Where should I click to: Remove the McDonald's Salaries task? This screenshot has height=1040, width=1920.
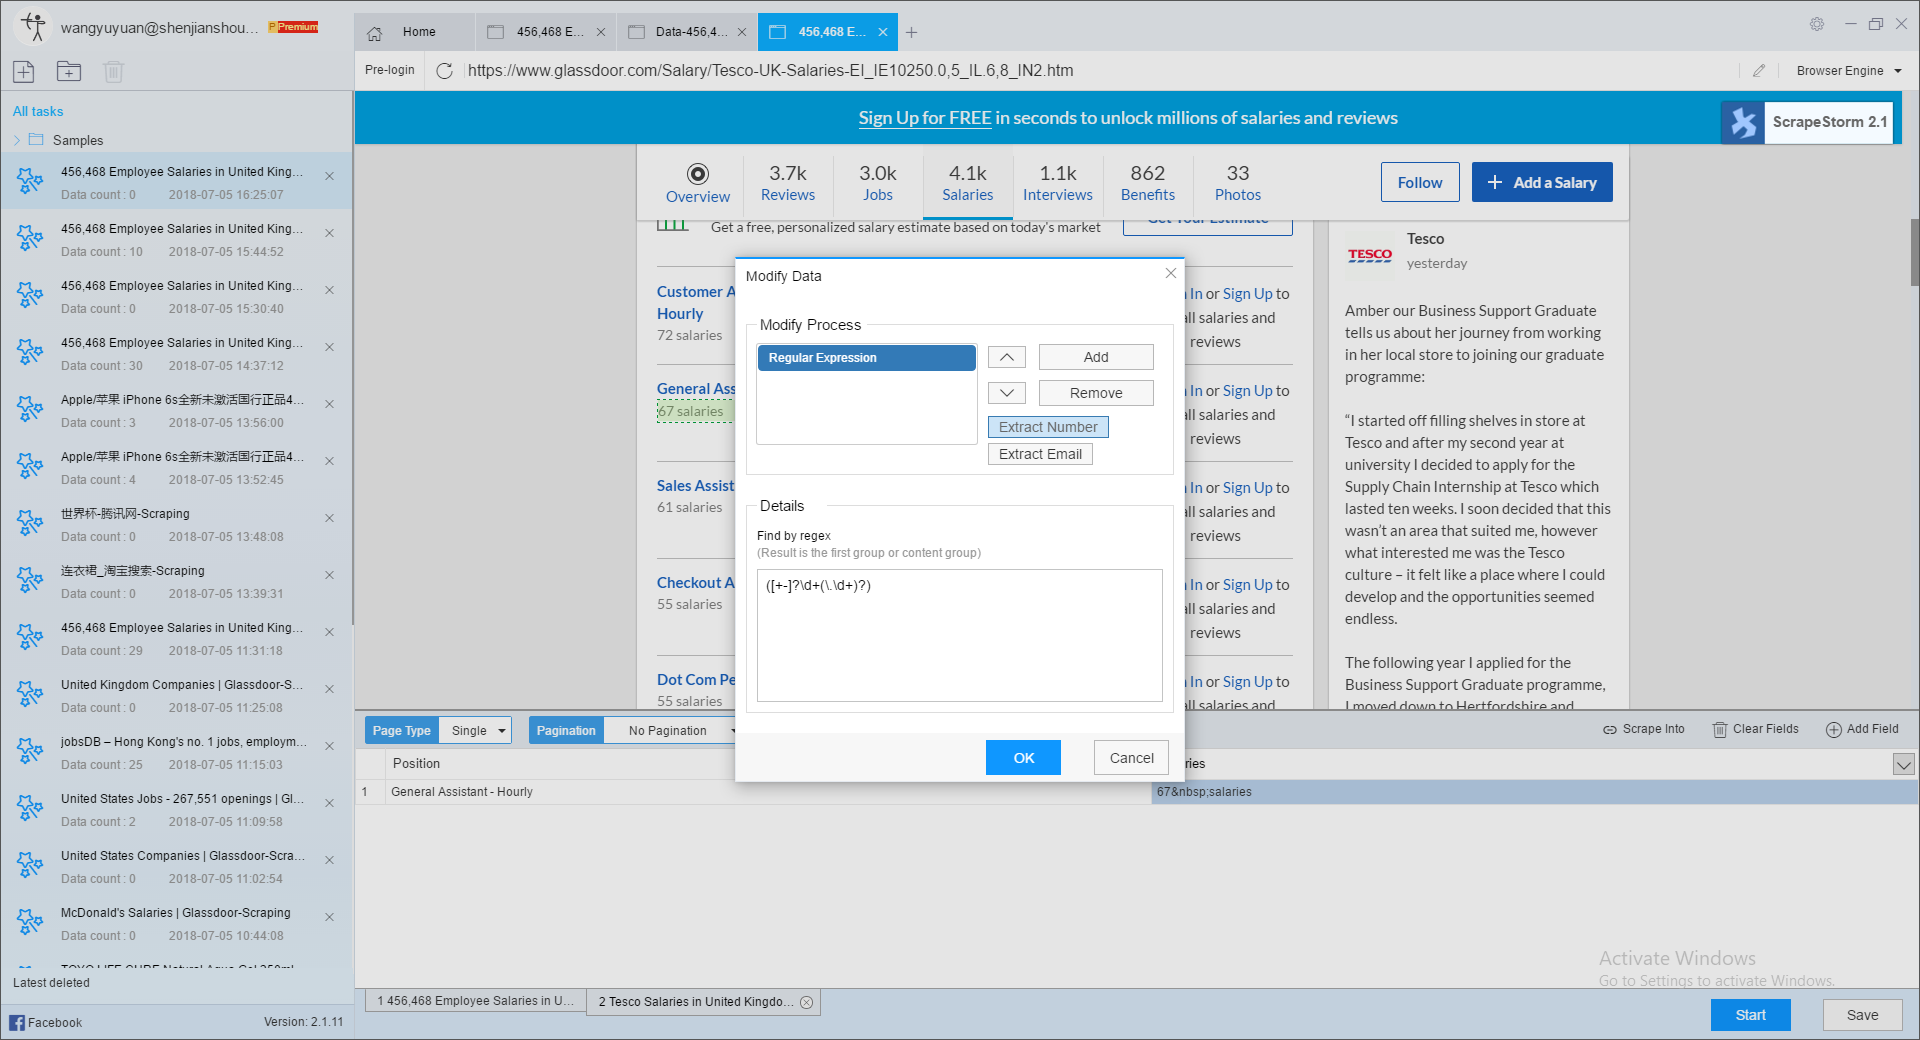(329, 917)
